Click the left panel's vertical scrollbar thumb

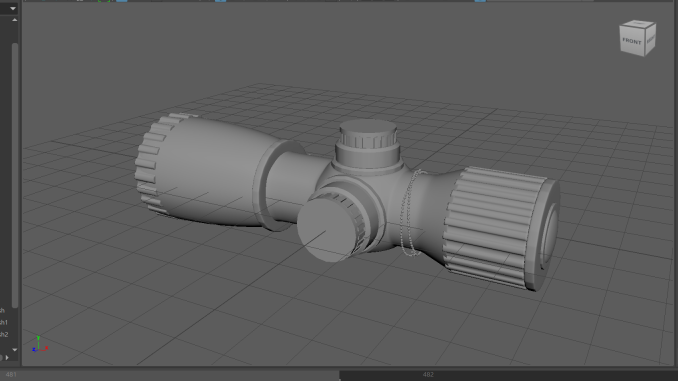15,175
